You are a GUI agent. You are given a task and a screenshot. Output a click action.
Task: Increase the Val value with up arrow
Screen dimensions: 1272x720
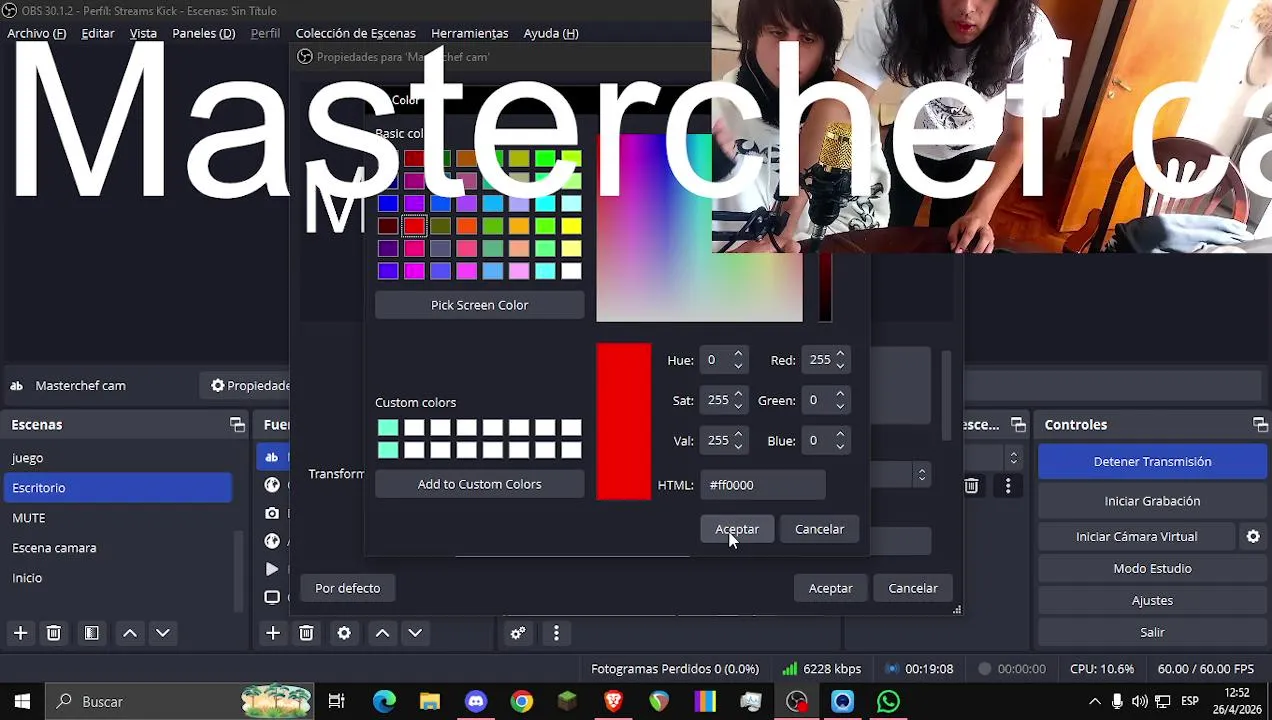pyautogui.click(x=738, y=435)
